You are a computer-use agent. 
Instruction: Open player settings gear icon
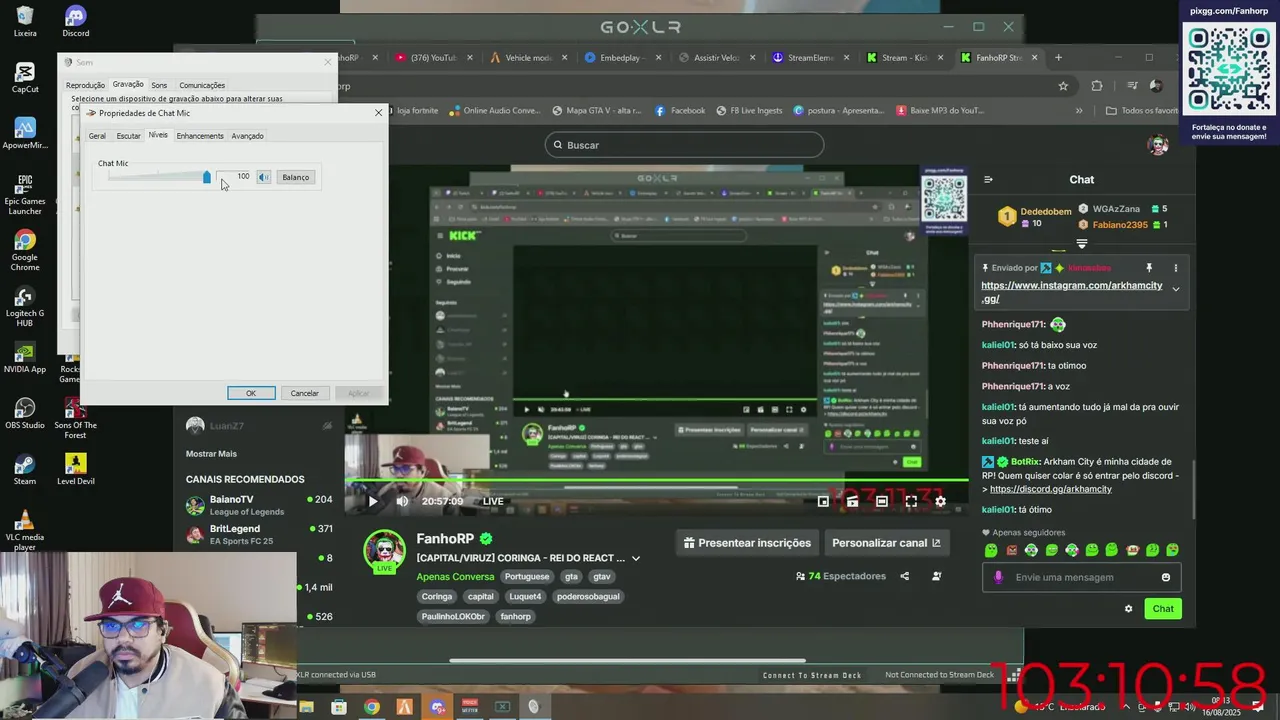click(x=940, y=501)
